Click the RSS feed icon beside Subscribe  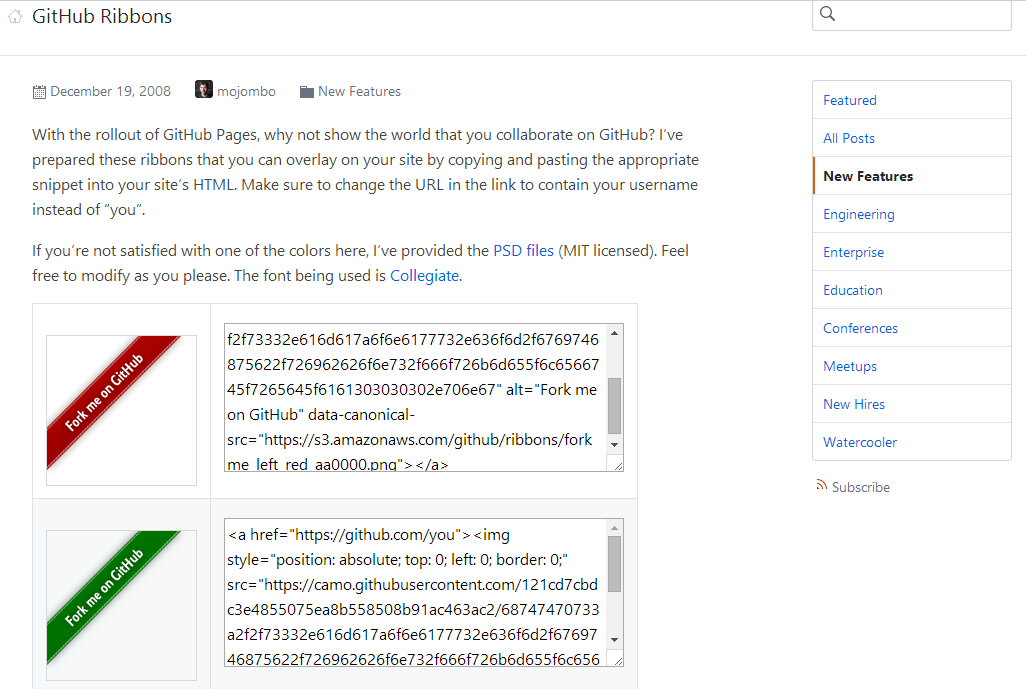pyautogui.click(x=821, y=485)
